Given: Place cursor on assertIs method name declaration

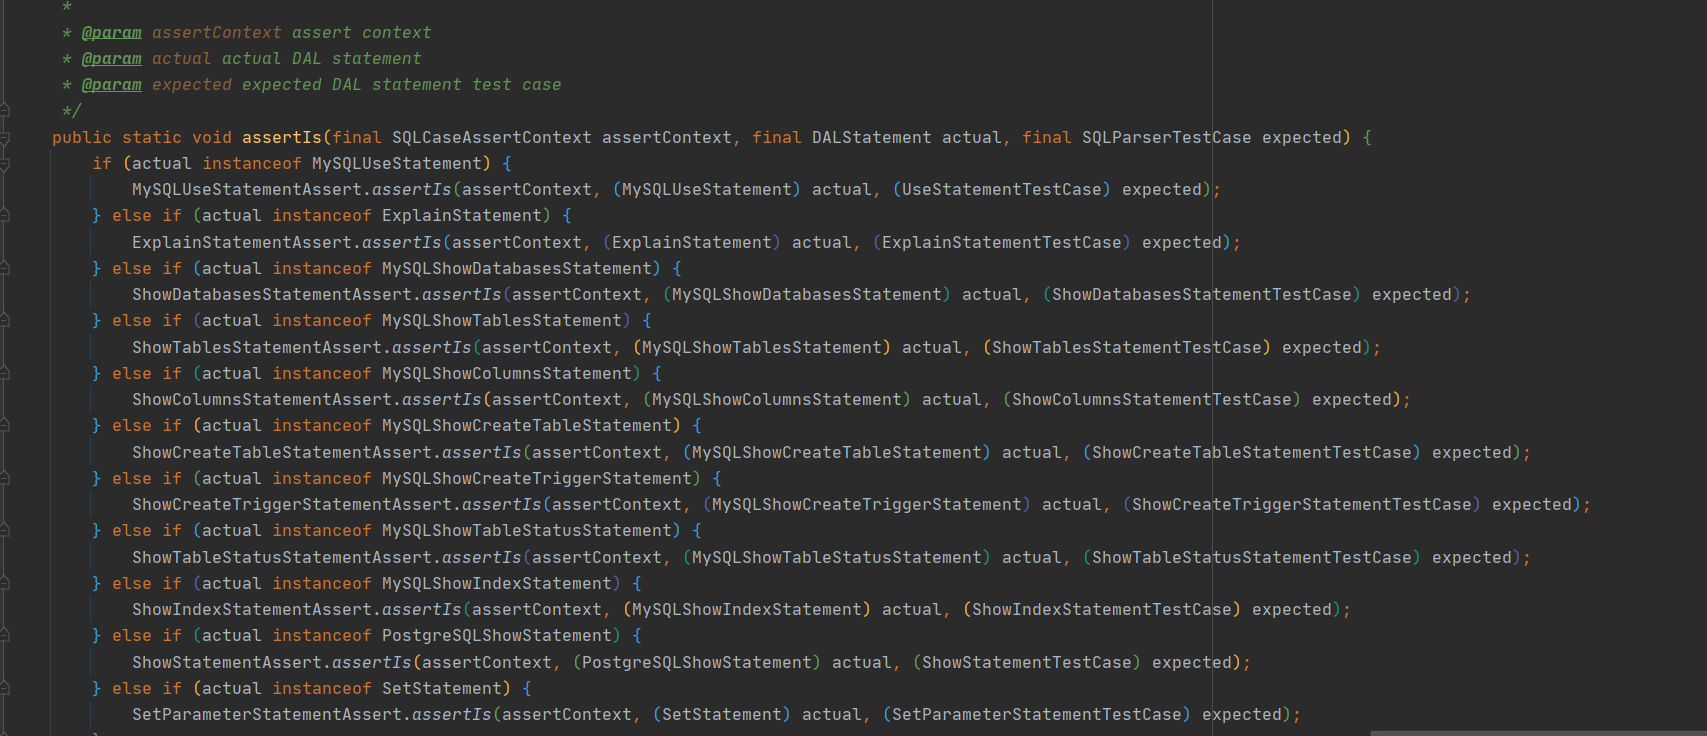Looking at the screenshot, I should 282,138.
